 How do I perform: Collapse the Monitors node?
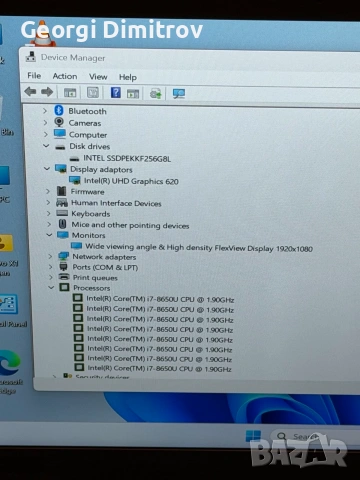point(49,235)
